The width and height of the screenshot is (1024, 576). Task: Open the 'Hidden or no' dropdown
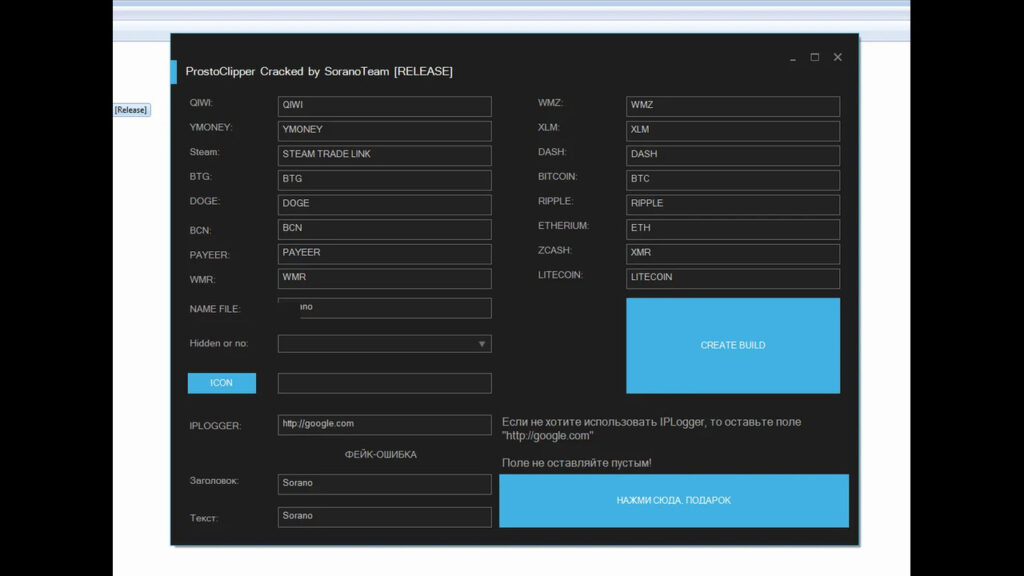[384, 344]
